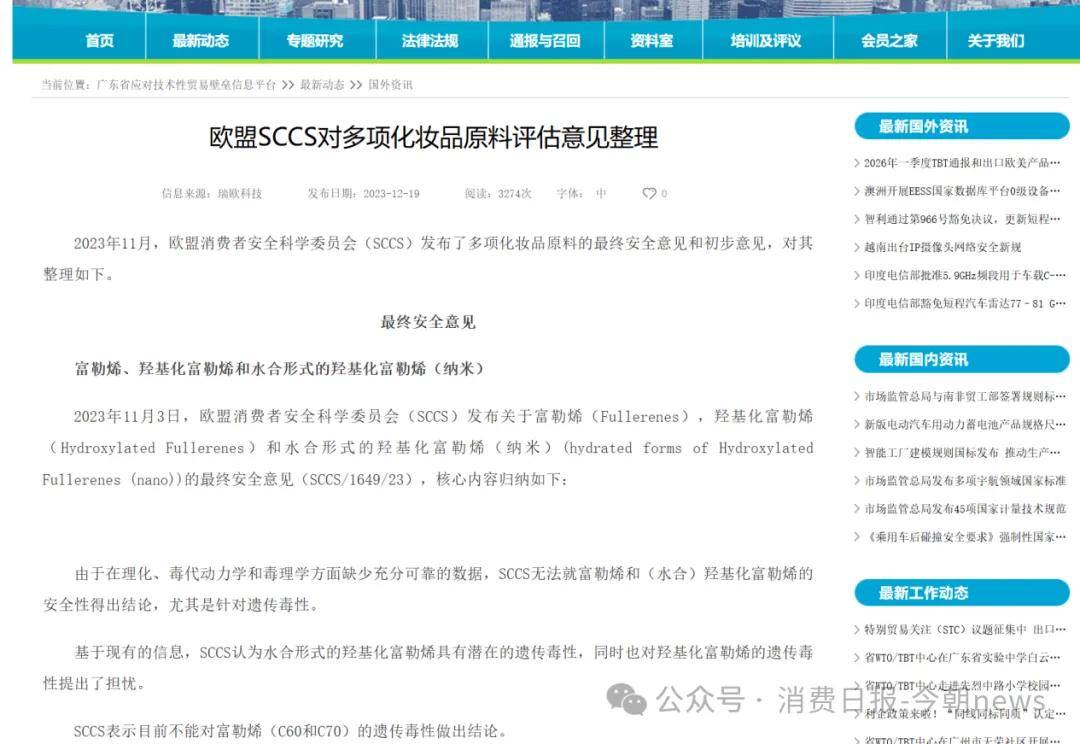Open news 2026年一季度TBT通报和出口欧美产品

962,163
